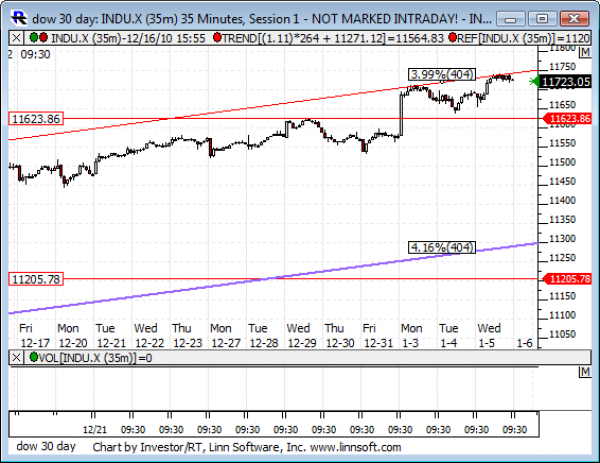Click the Mon 12-20 date label
Image resolution: width=600 pixels, height=463 pixels.
pos(73,336)
